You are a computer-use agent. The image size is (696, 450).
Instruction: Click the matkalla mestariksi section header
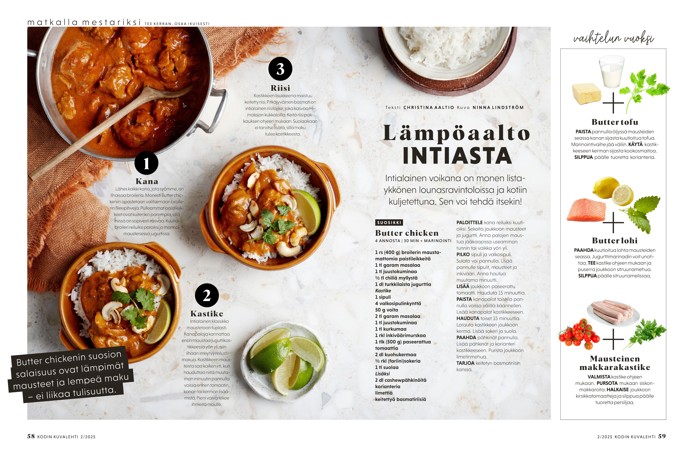(84, 22)
